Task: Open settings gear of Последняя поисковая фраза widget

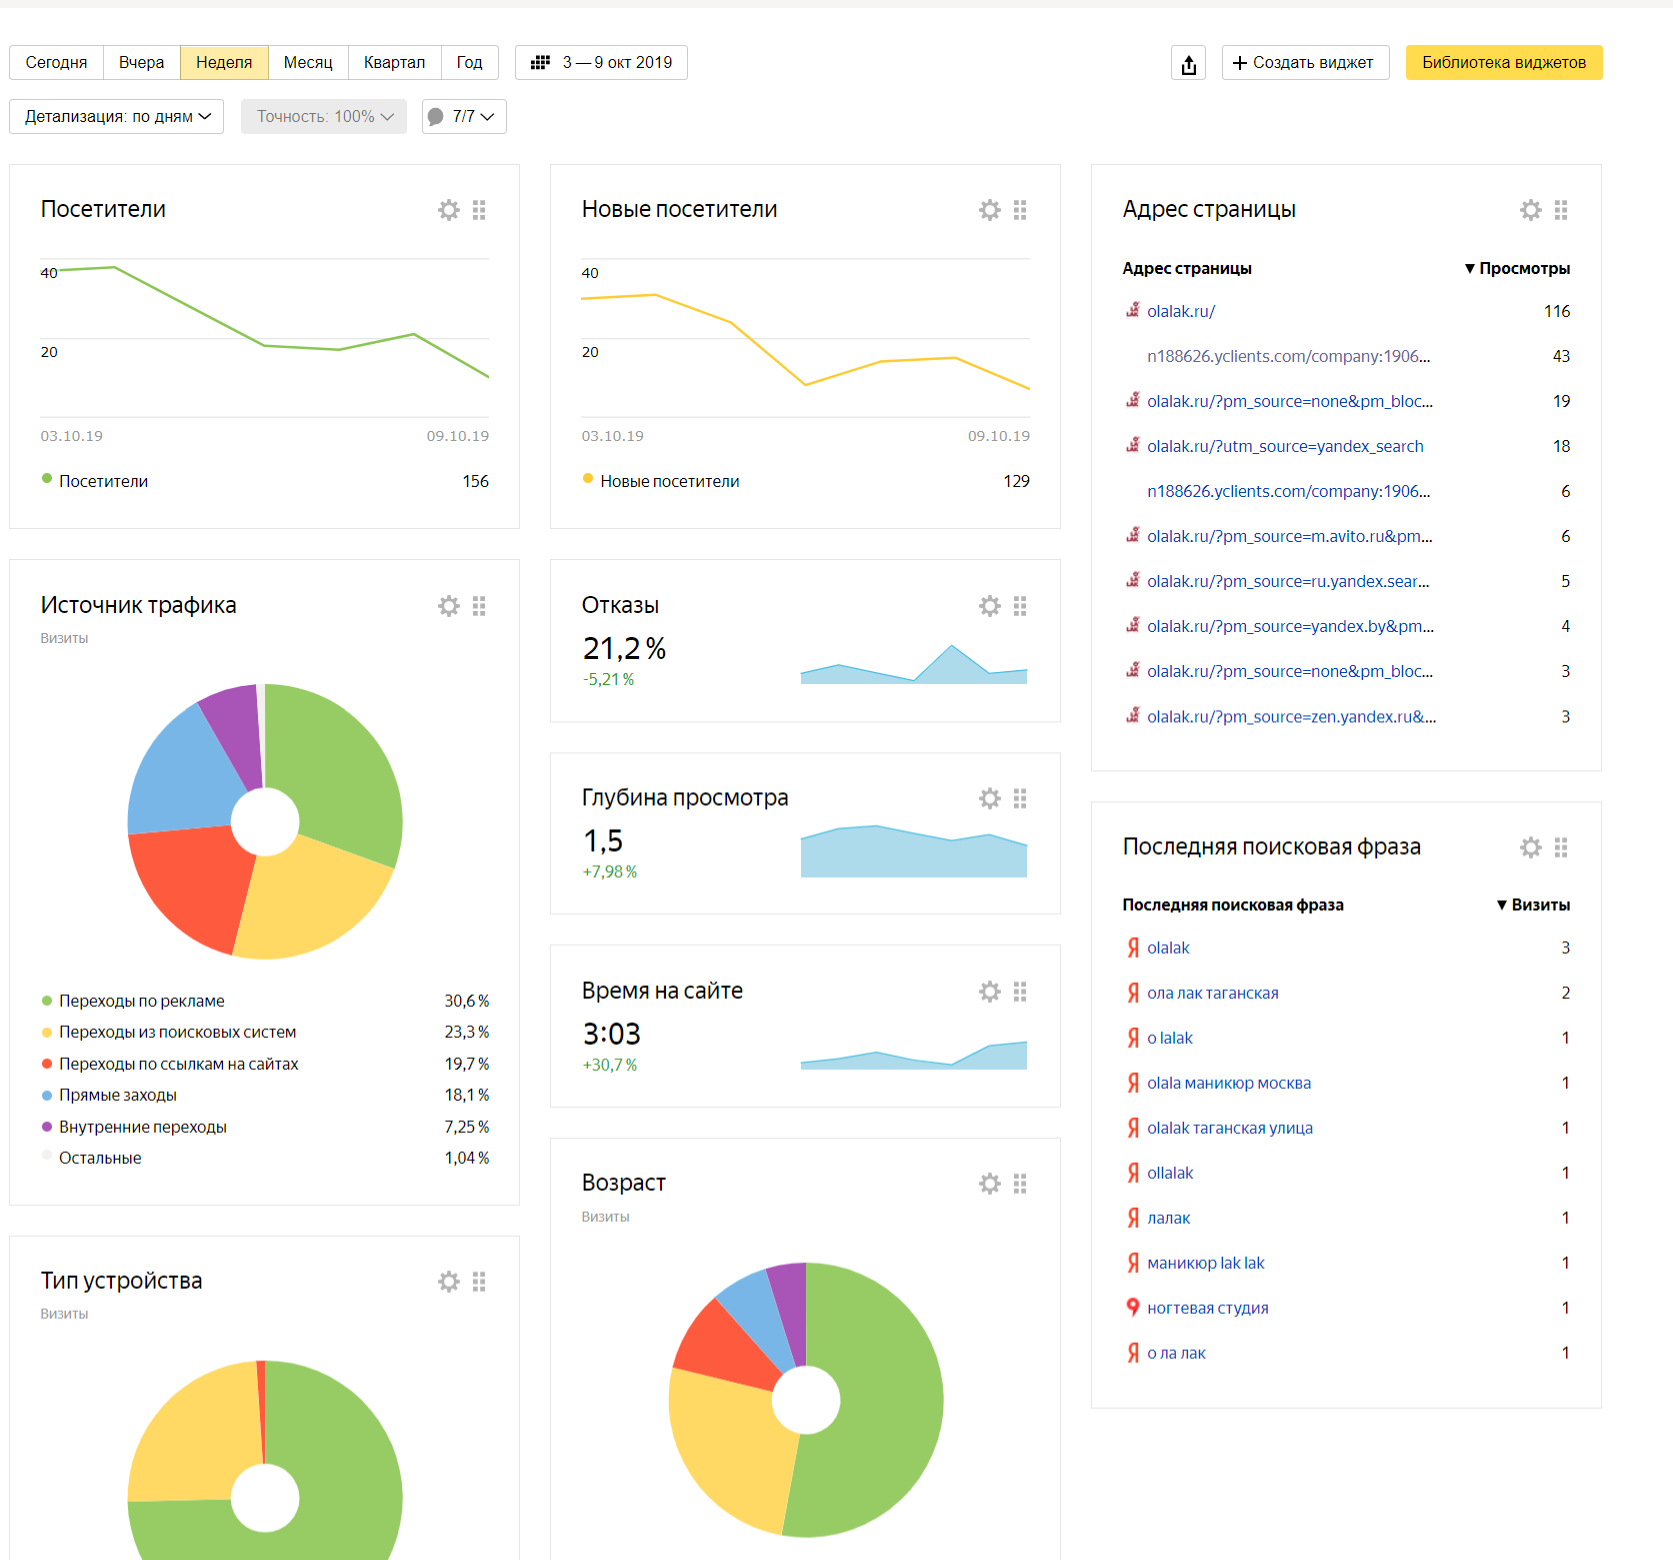Action: point(1531,848)
